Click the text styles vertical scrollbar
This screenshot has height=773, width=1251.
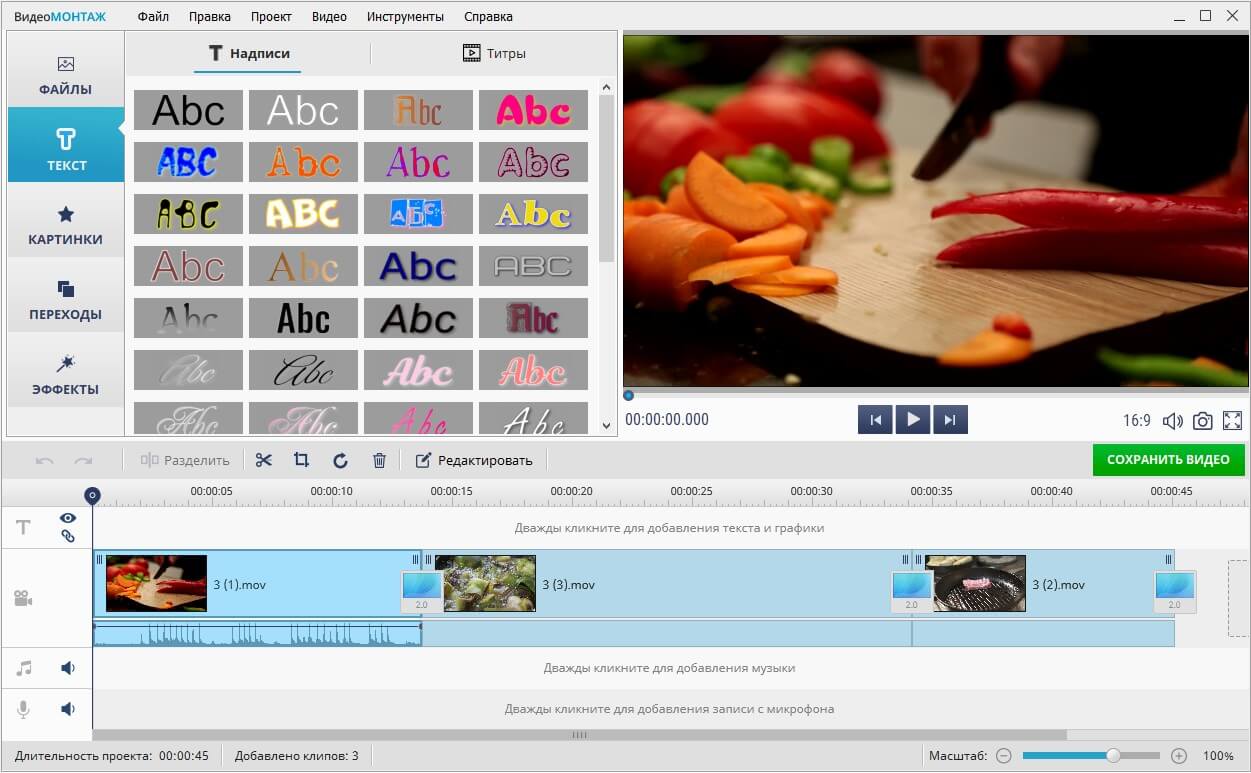606,178
